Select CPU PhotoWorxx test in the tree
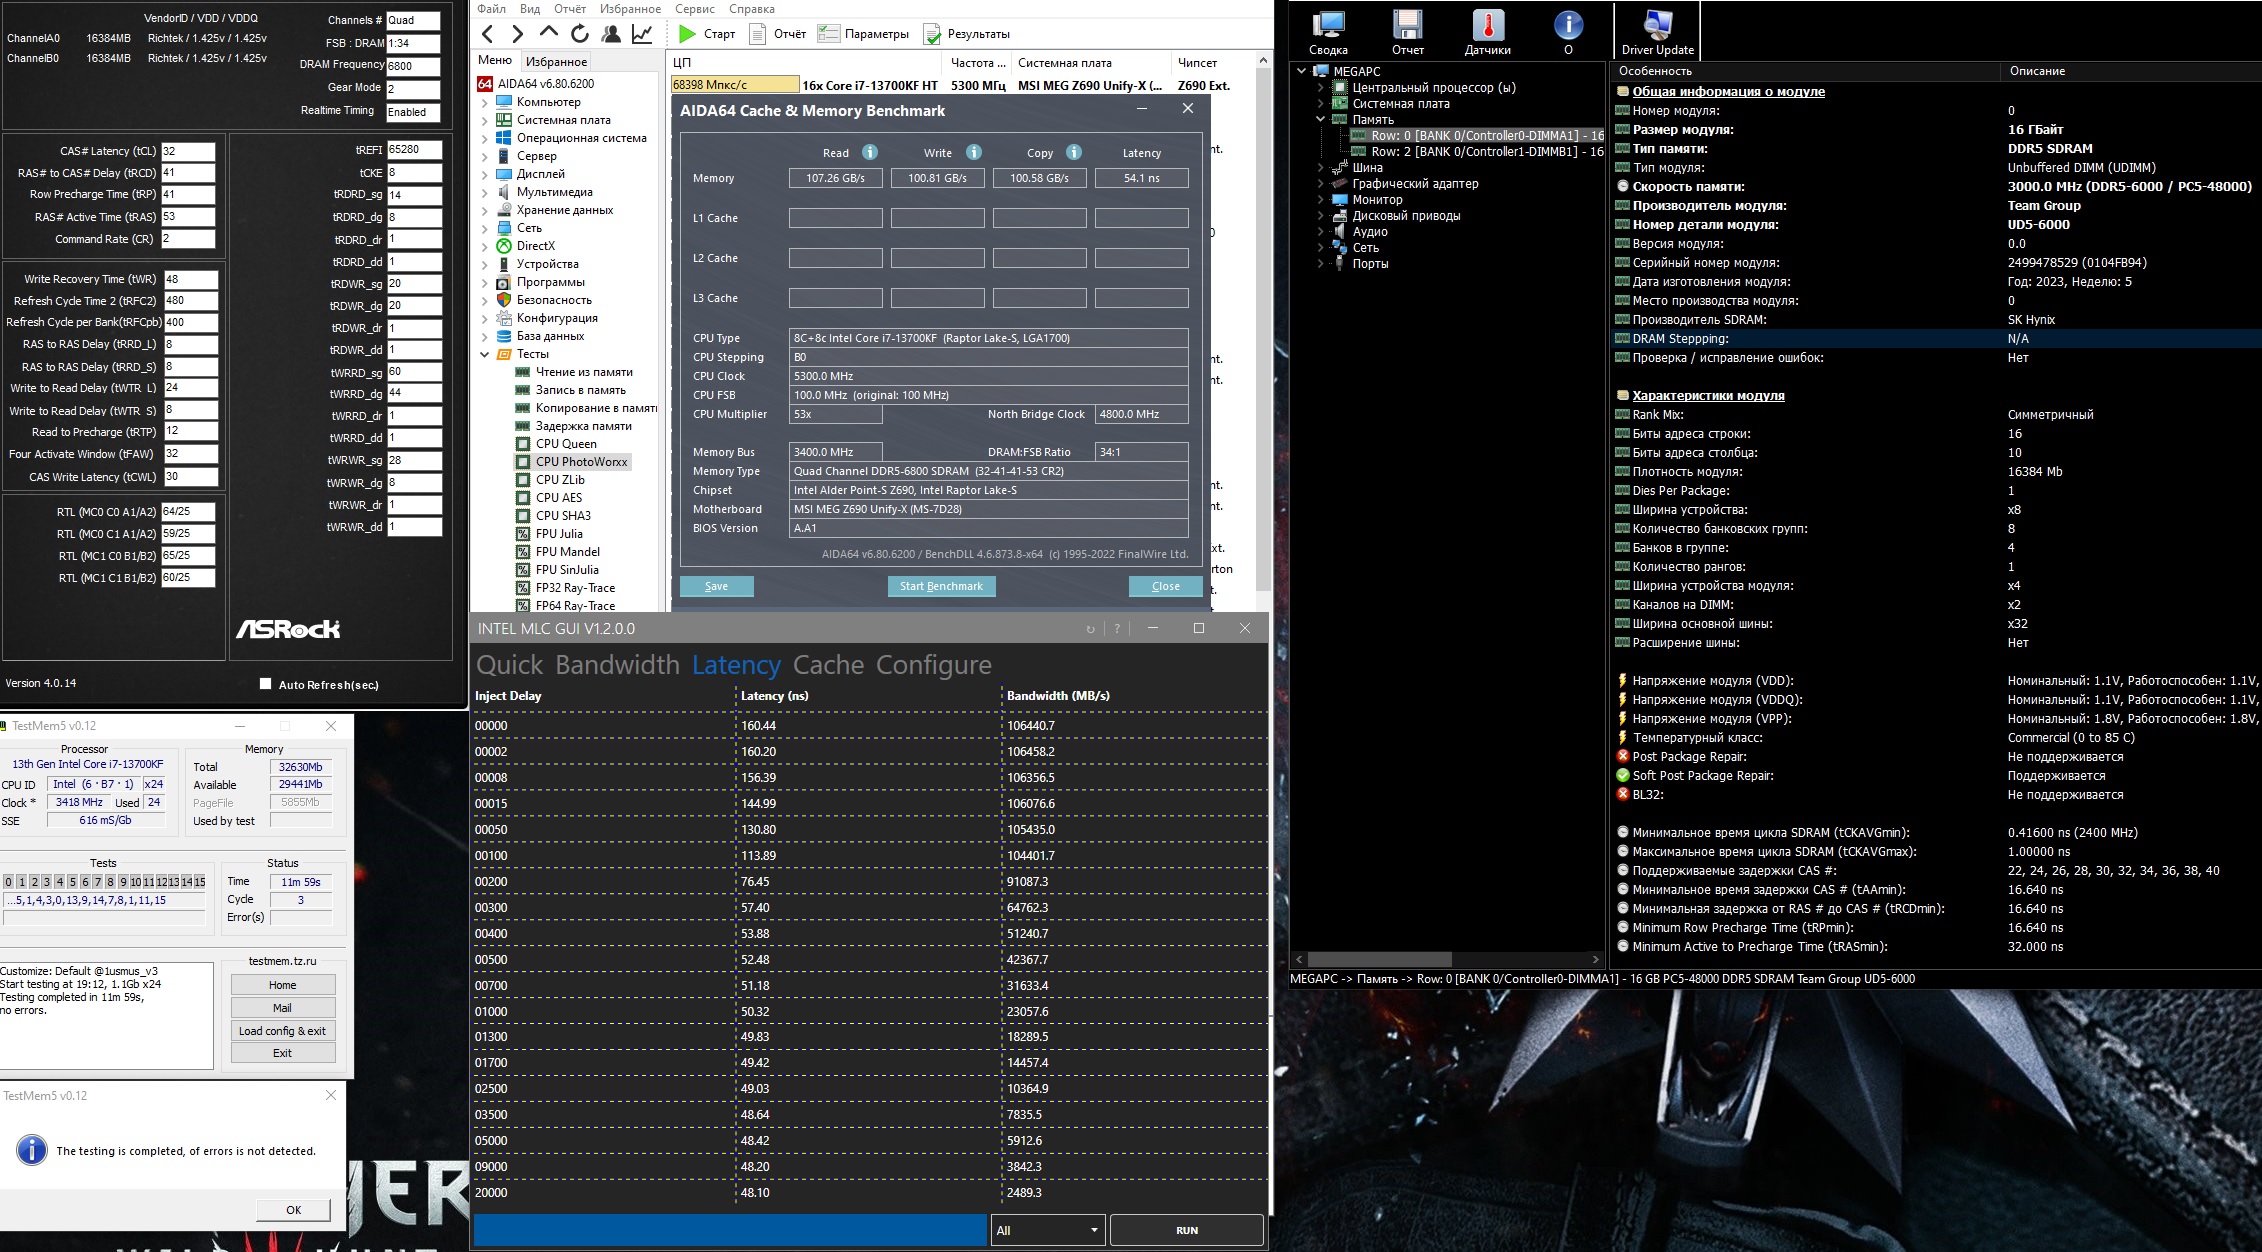The width and height of the screenshot is (2262, 1252). click(581, 462)
